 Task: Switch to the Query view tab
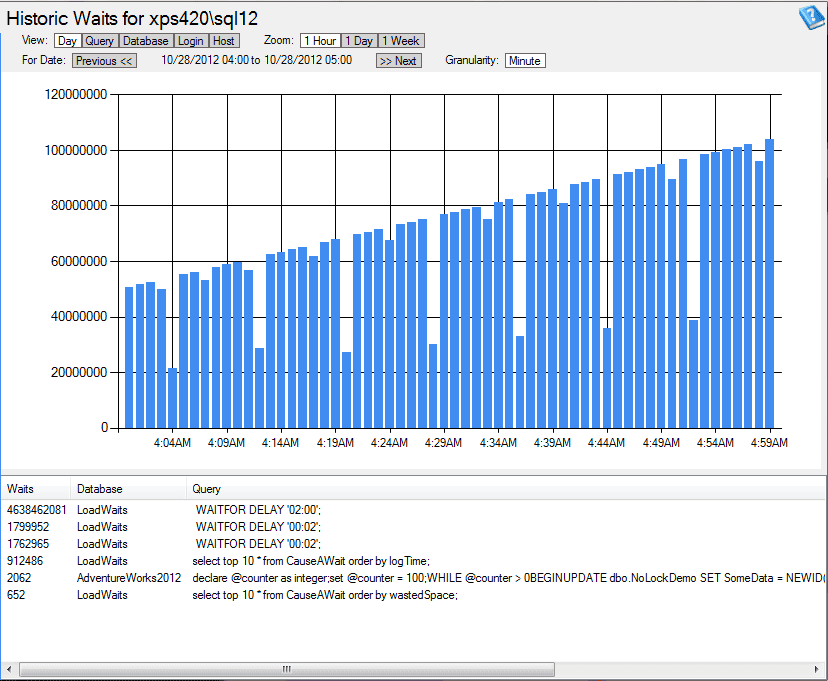103,41
